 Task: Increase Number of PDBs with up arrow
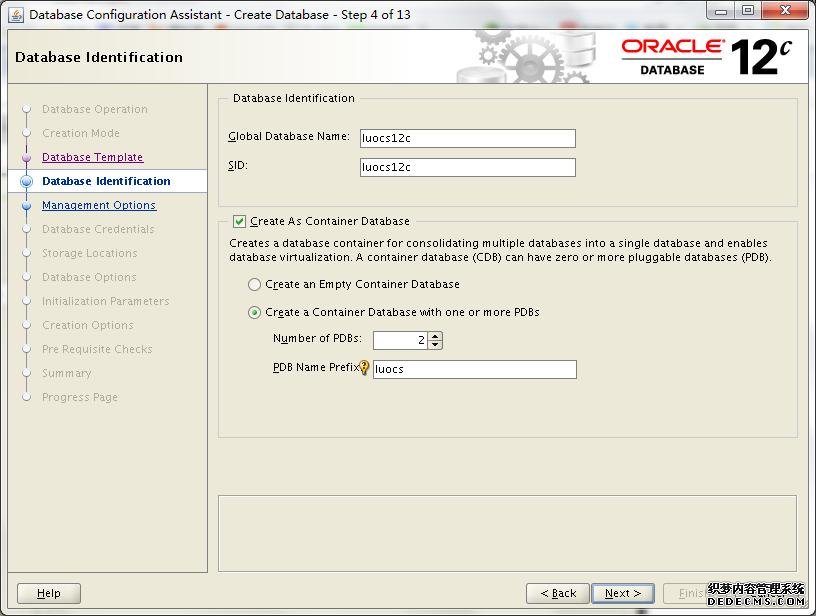pyautogui.click(x=435, y=336)
